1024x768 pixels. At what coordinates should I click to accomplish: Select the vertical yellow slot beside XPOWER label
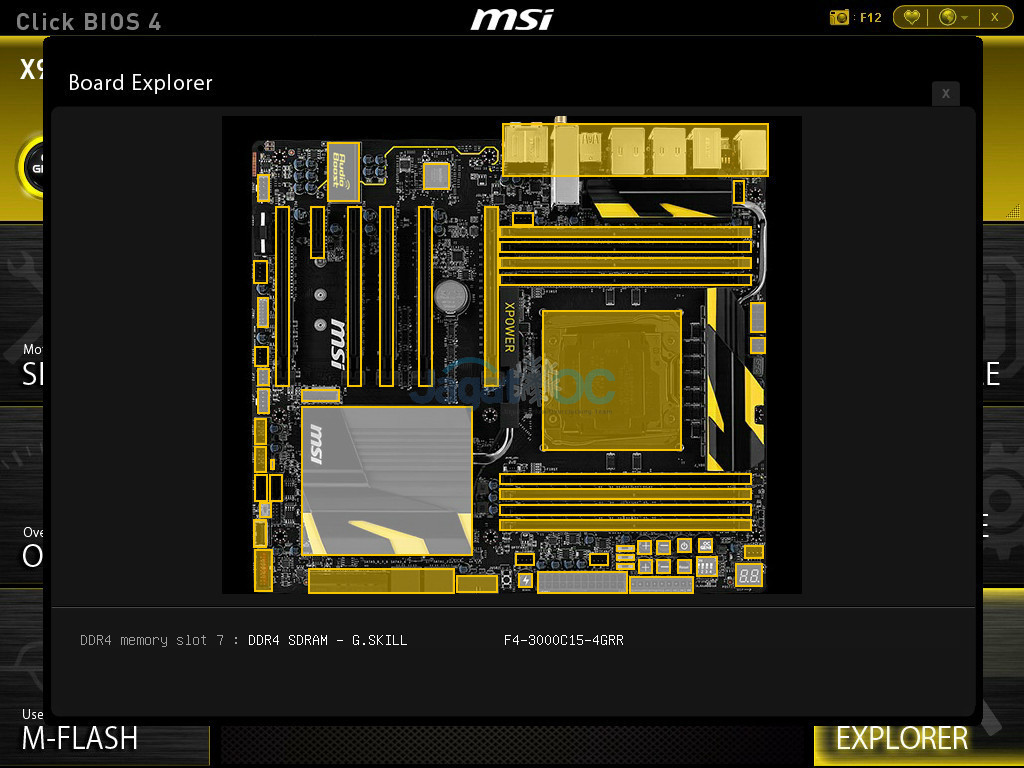[x=491, y=296]
